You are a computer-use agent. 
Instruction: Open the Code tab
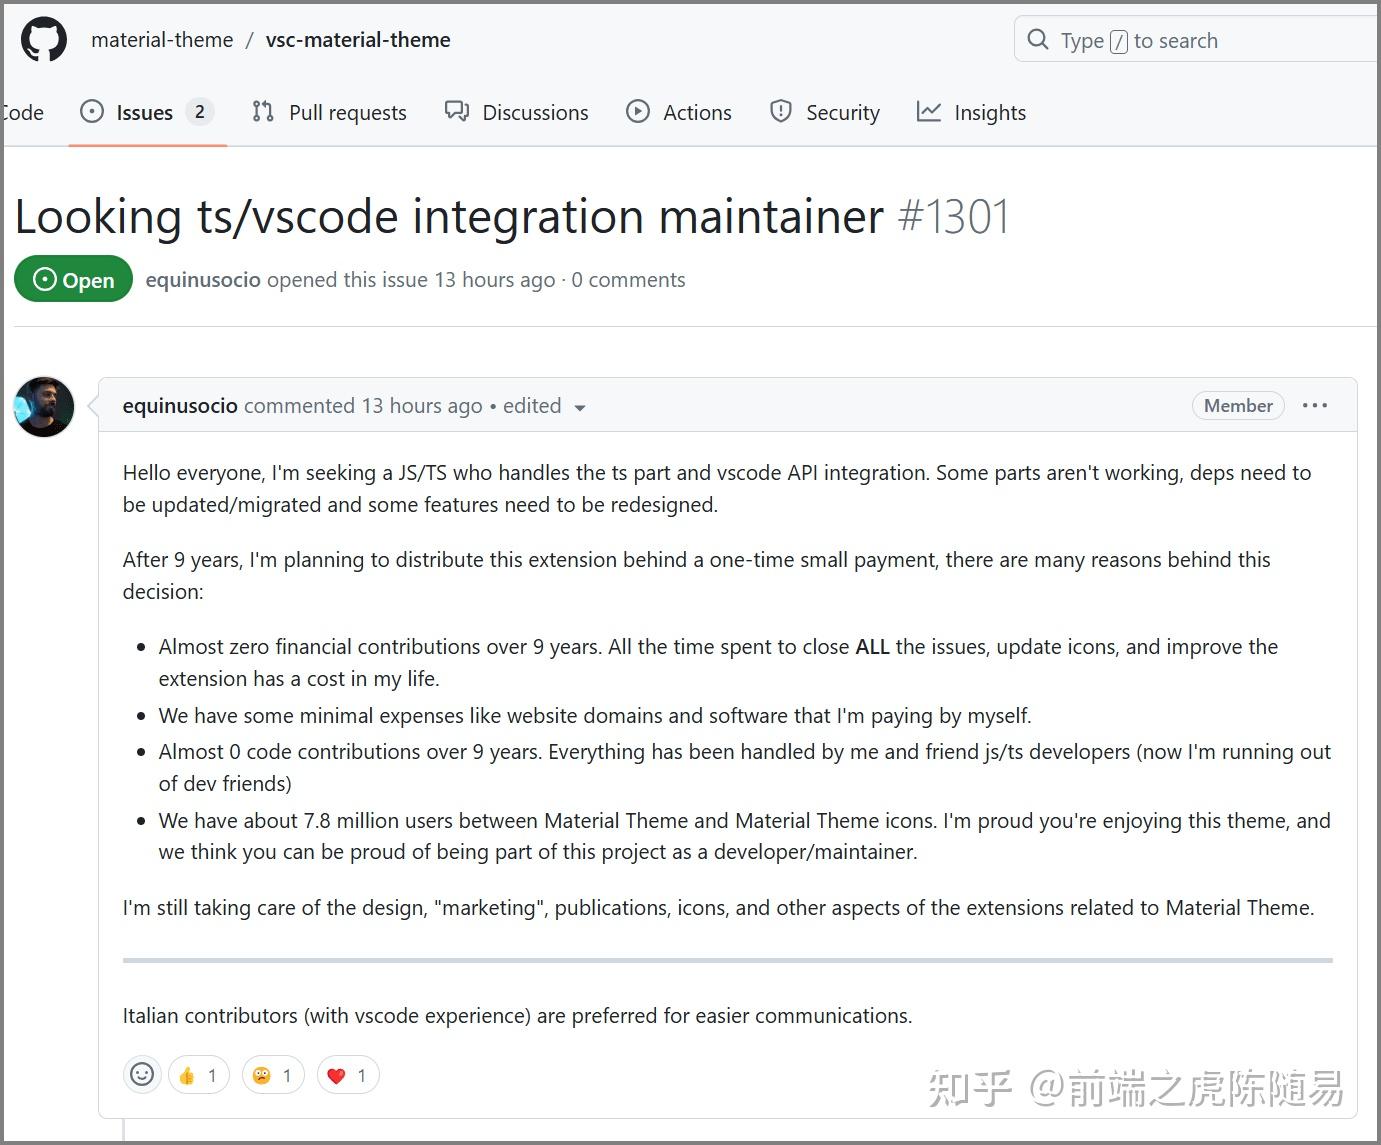(x=22, y=112)
